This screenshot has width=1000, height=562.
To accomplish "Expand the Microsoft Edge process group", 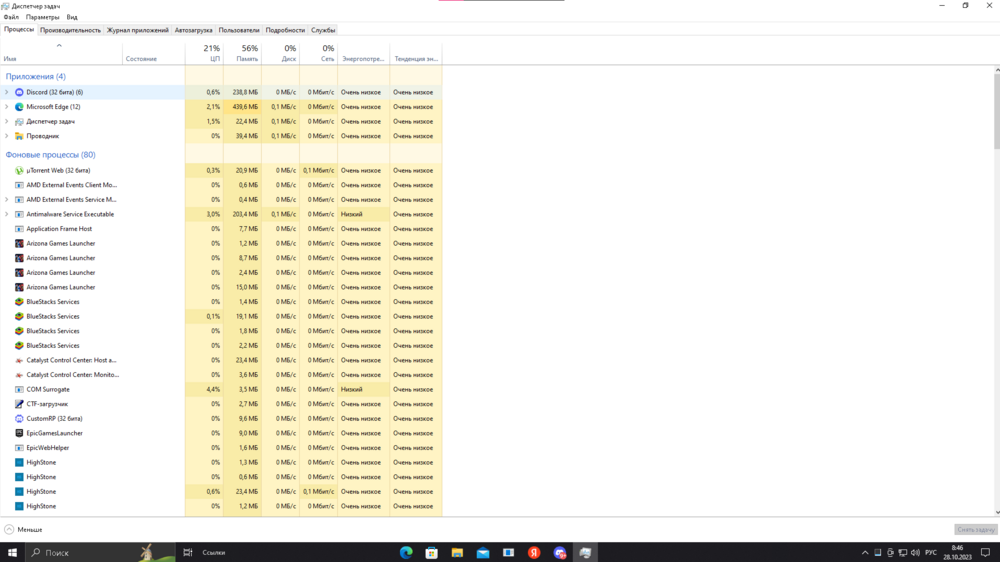I will pos(7,107).
